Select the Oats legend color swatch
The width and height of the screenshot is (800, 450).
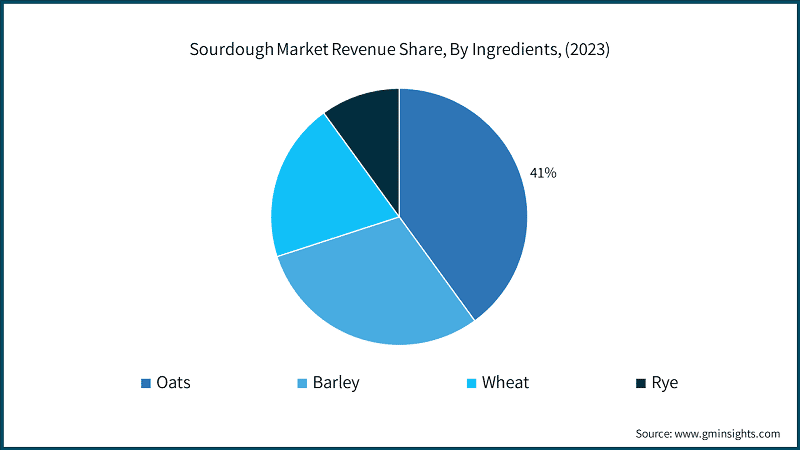146,383
